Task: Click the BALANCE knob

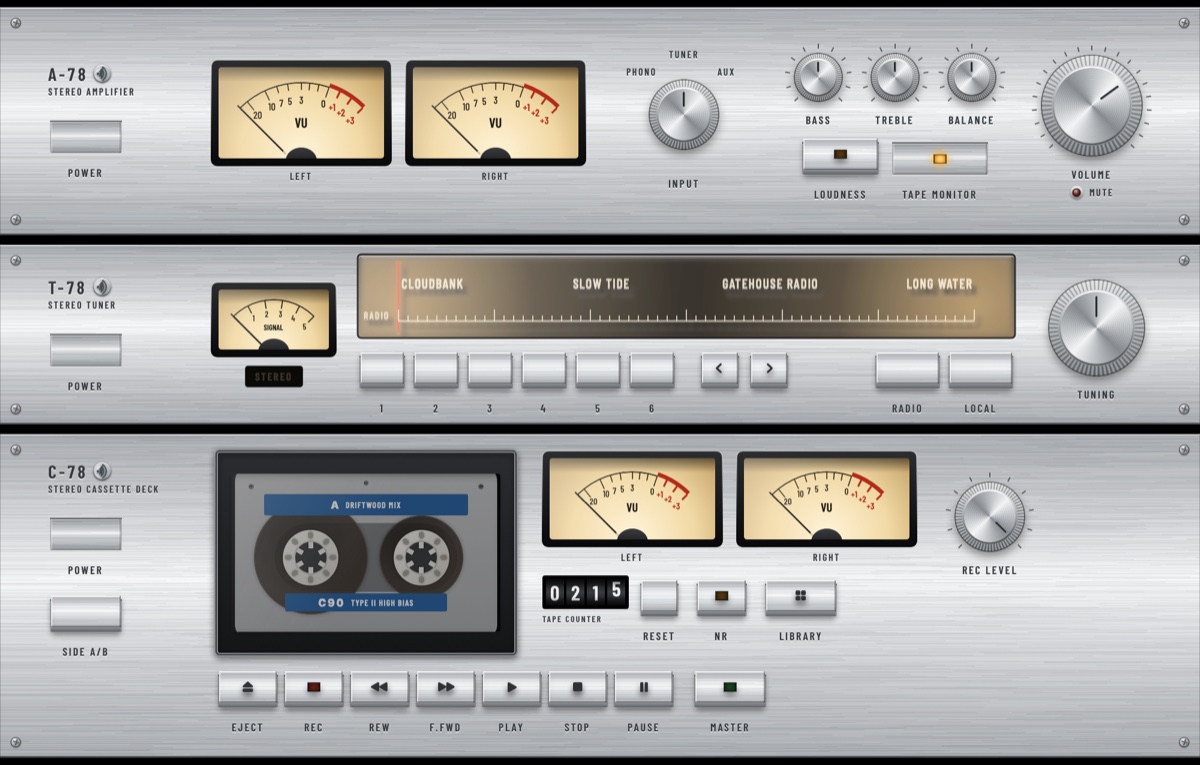Action: pos(971,77)
